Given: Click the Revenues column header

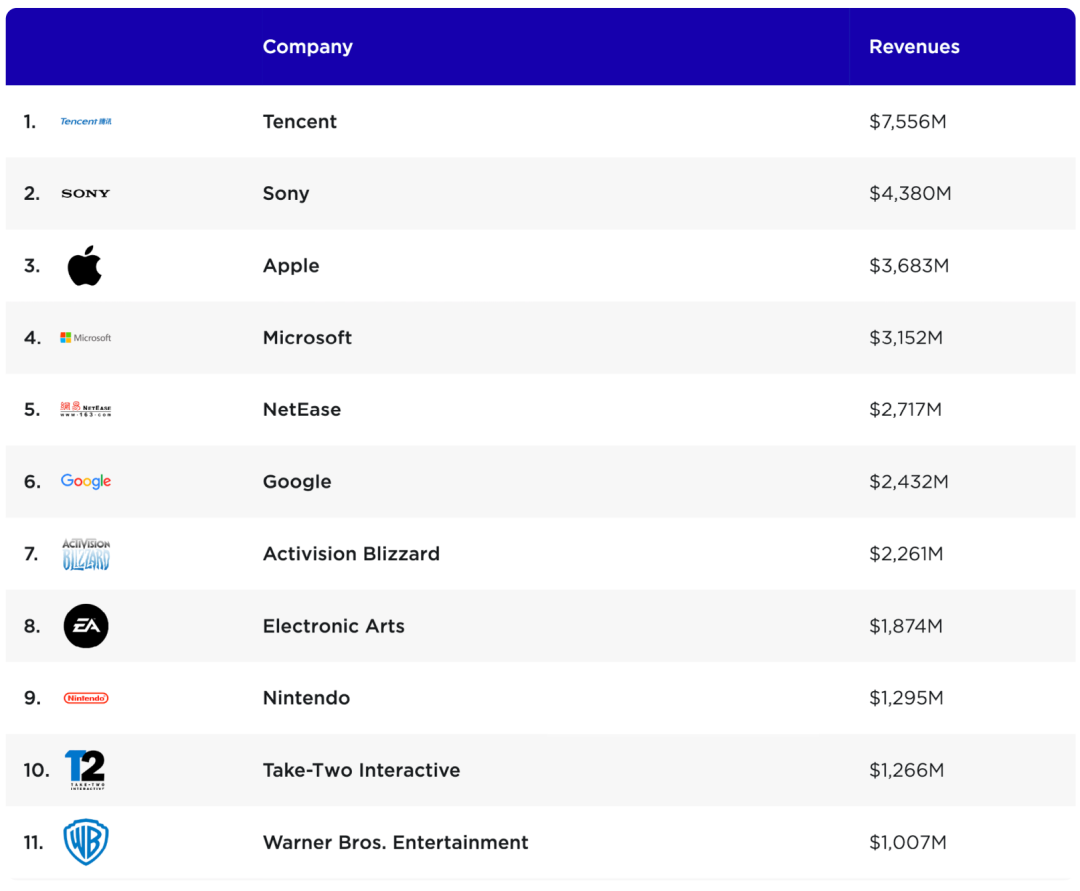Looking at the screenshot, I should 914,47.
